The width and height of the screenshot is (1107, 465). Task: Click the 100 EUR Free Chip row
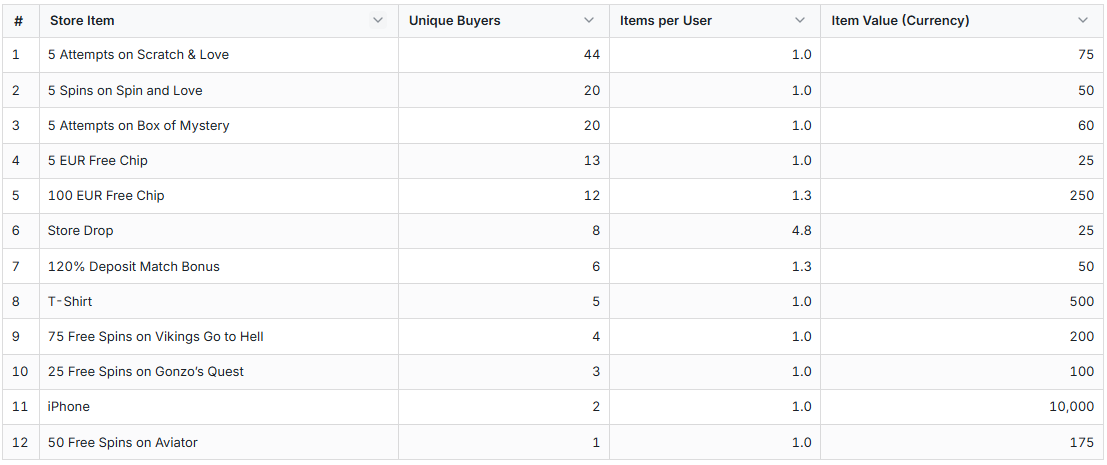(106, 196)
